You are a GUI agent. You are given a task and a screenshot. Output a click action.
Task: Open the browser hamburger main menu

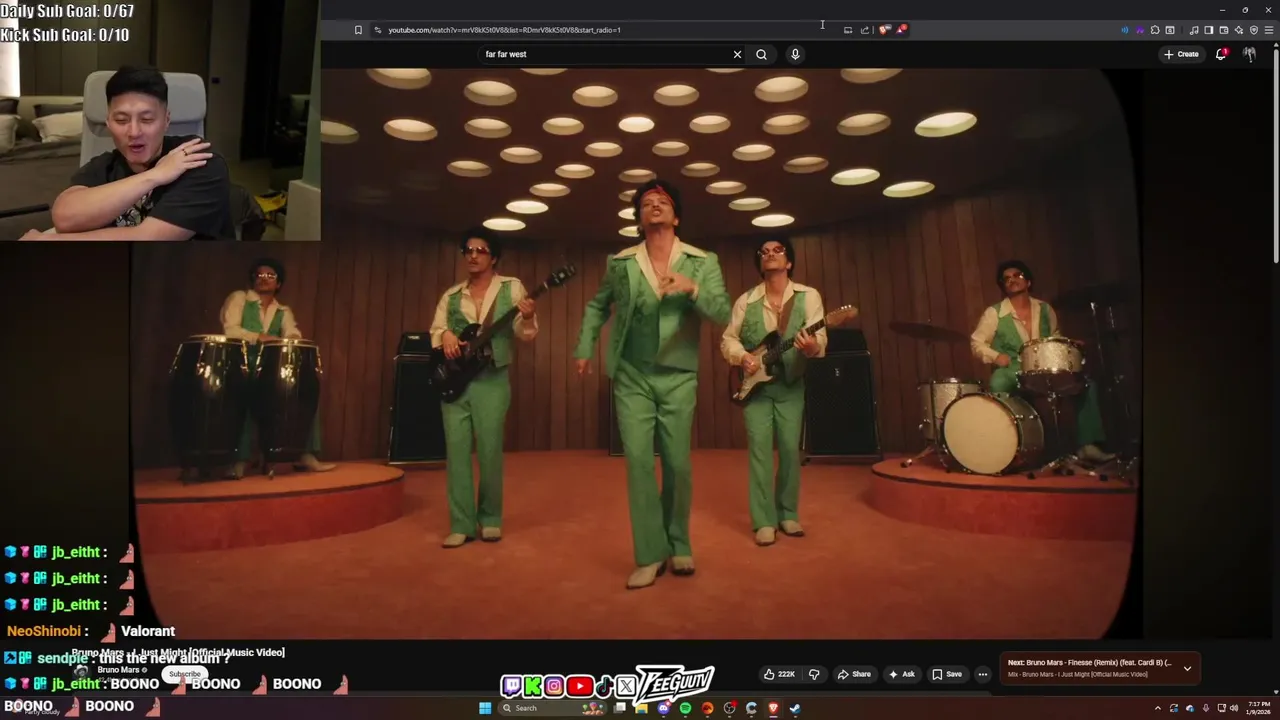[x=1269, y=30]
